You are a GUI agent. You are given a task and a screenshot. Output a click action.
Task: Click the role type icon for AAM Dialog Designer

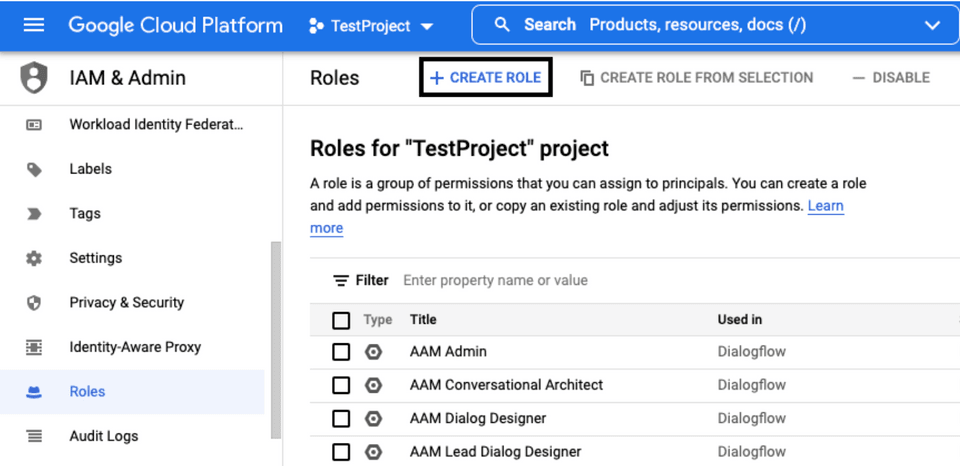point(373,419)
